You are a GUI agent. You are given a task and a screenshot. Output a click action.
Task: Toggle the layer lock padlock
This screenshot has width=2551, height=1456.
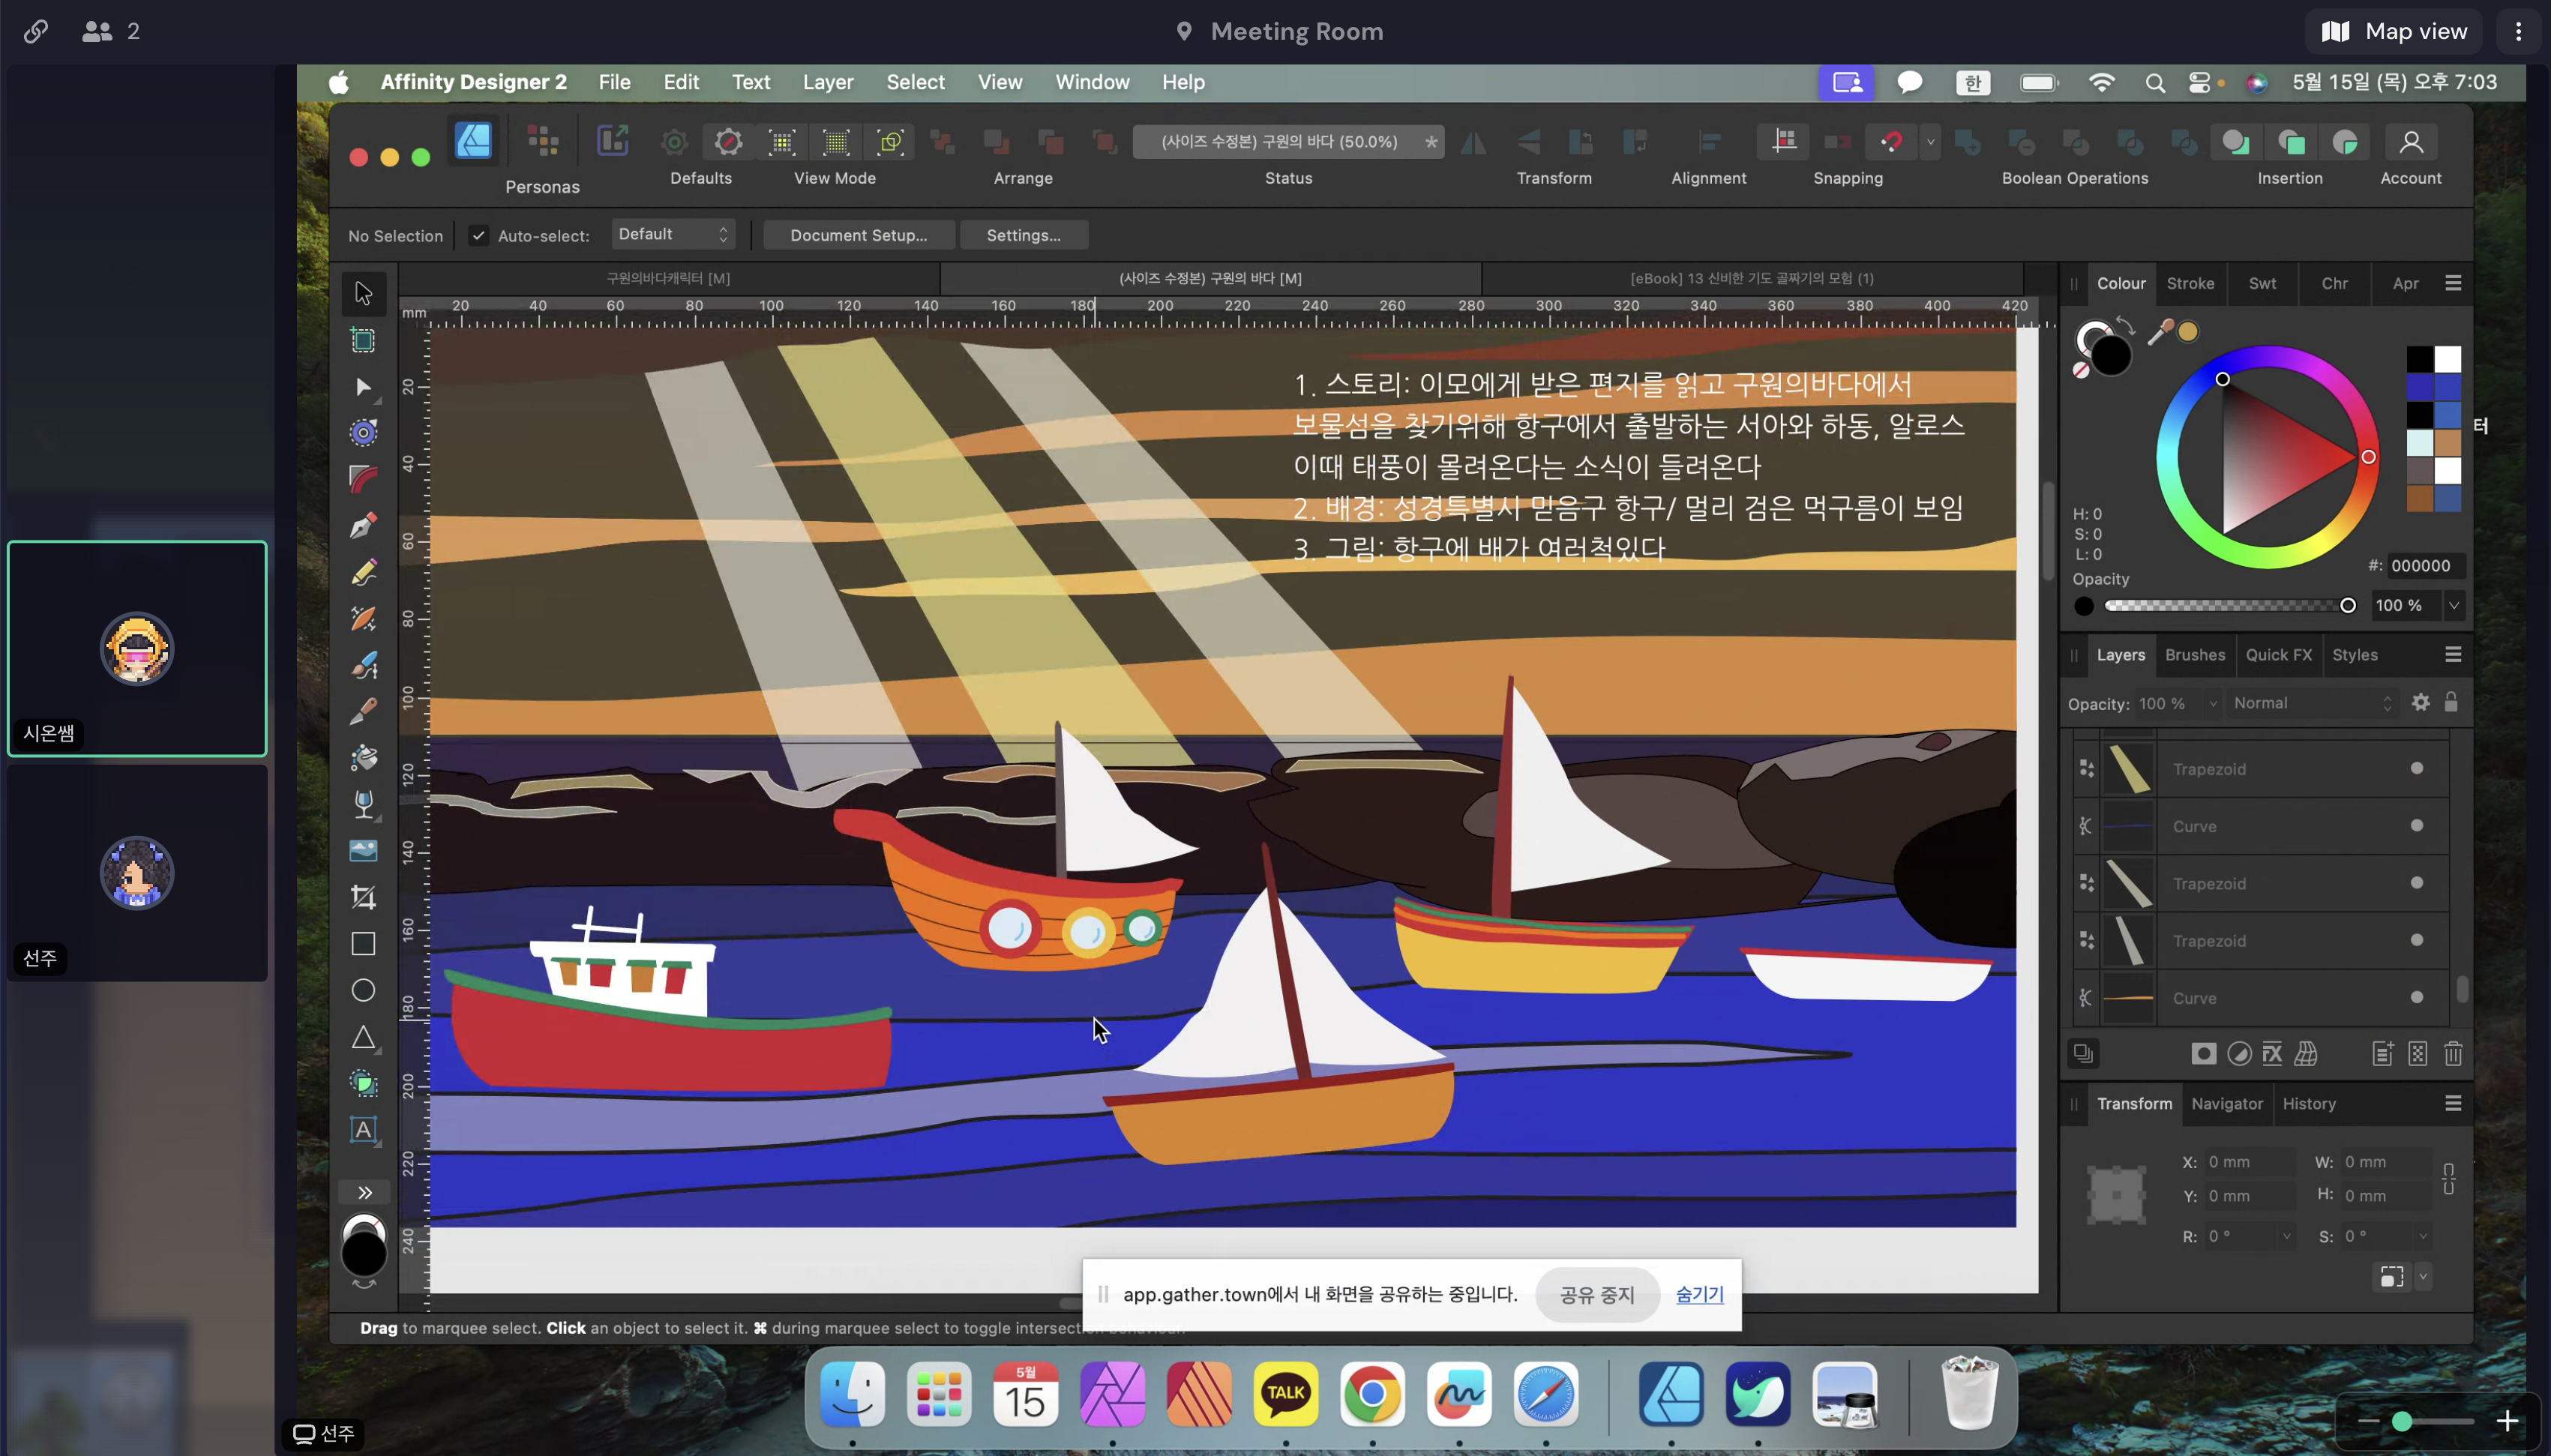coord(2451,702)
